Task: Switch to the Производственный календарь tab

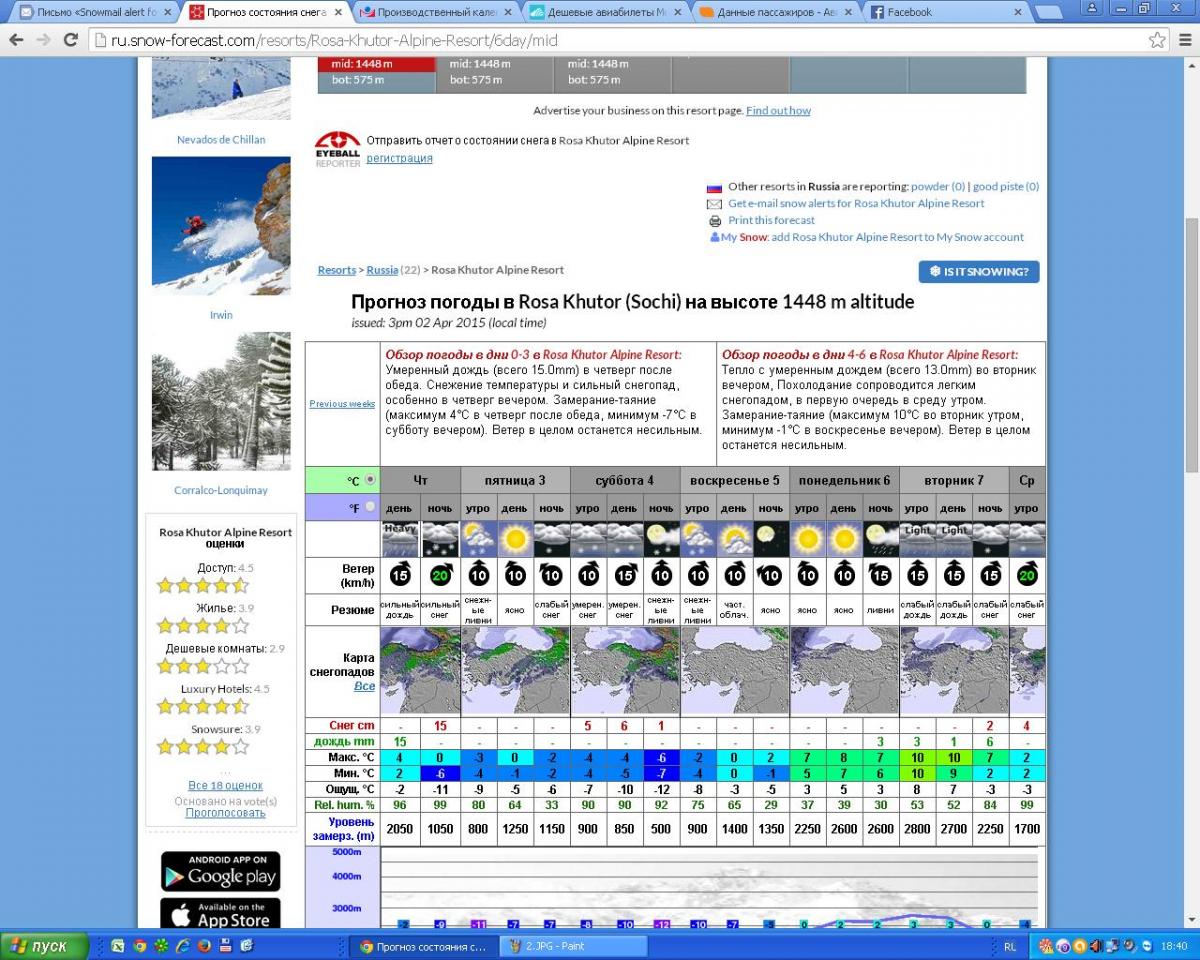Action: coord(436,12)
